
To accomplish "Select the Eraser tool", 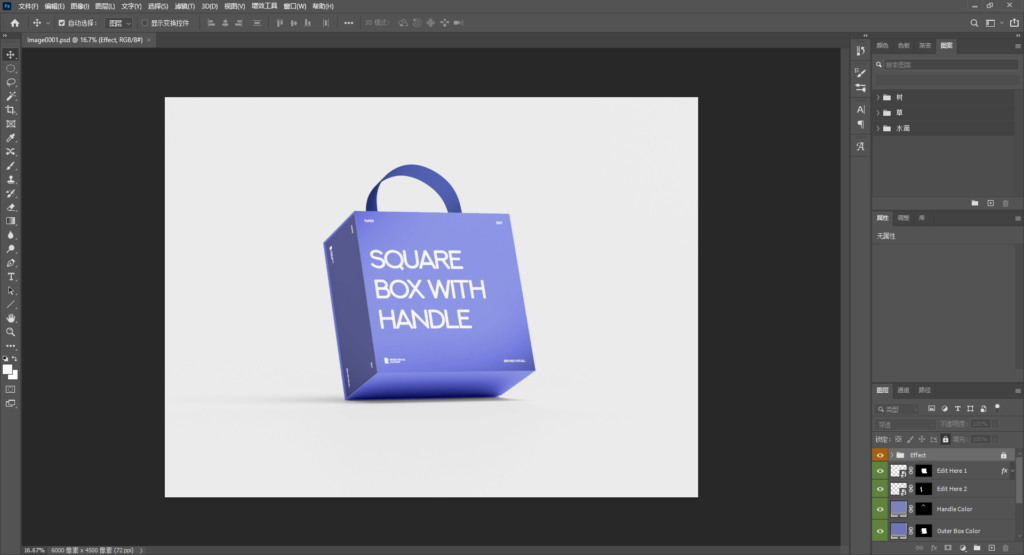I will (10, 207).
